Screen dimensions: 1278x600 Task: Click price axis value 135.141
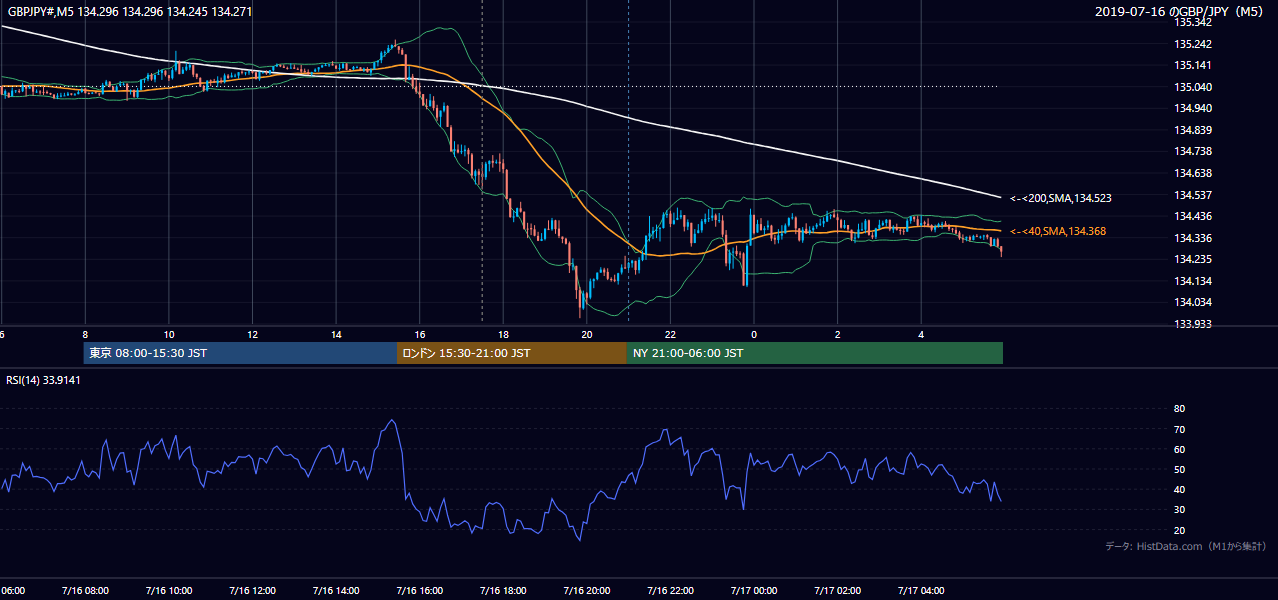[x=1193, y=65]
